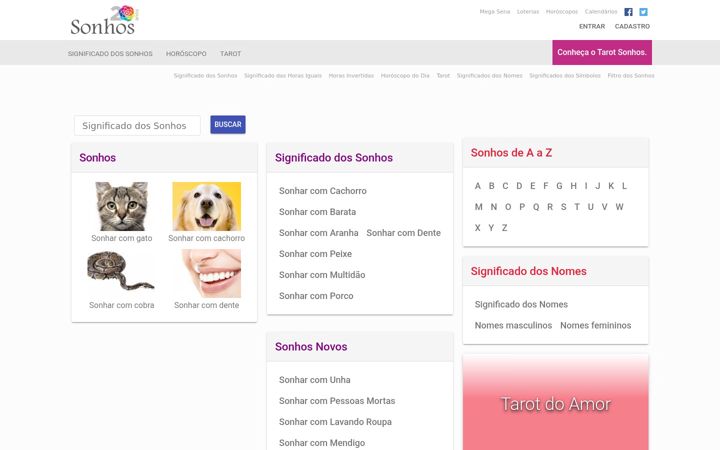The height and width of the screenshot is (450, 720).
Task: Select letter M in Sonhos de A a Z
Action: point(478,207)
